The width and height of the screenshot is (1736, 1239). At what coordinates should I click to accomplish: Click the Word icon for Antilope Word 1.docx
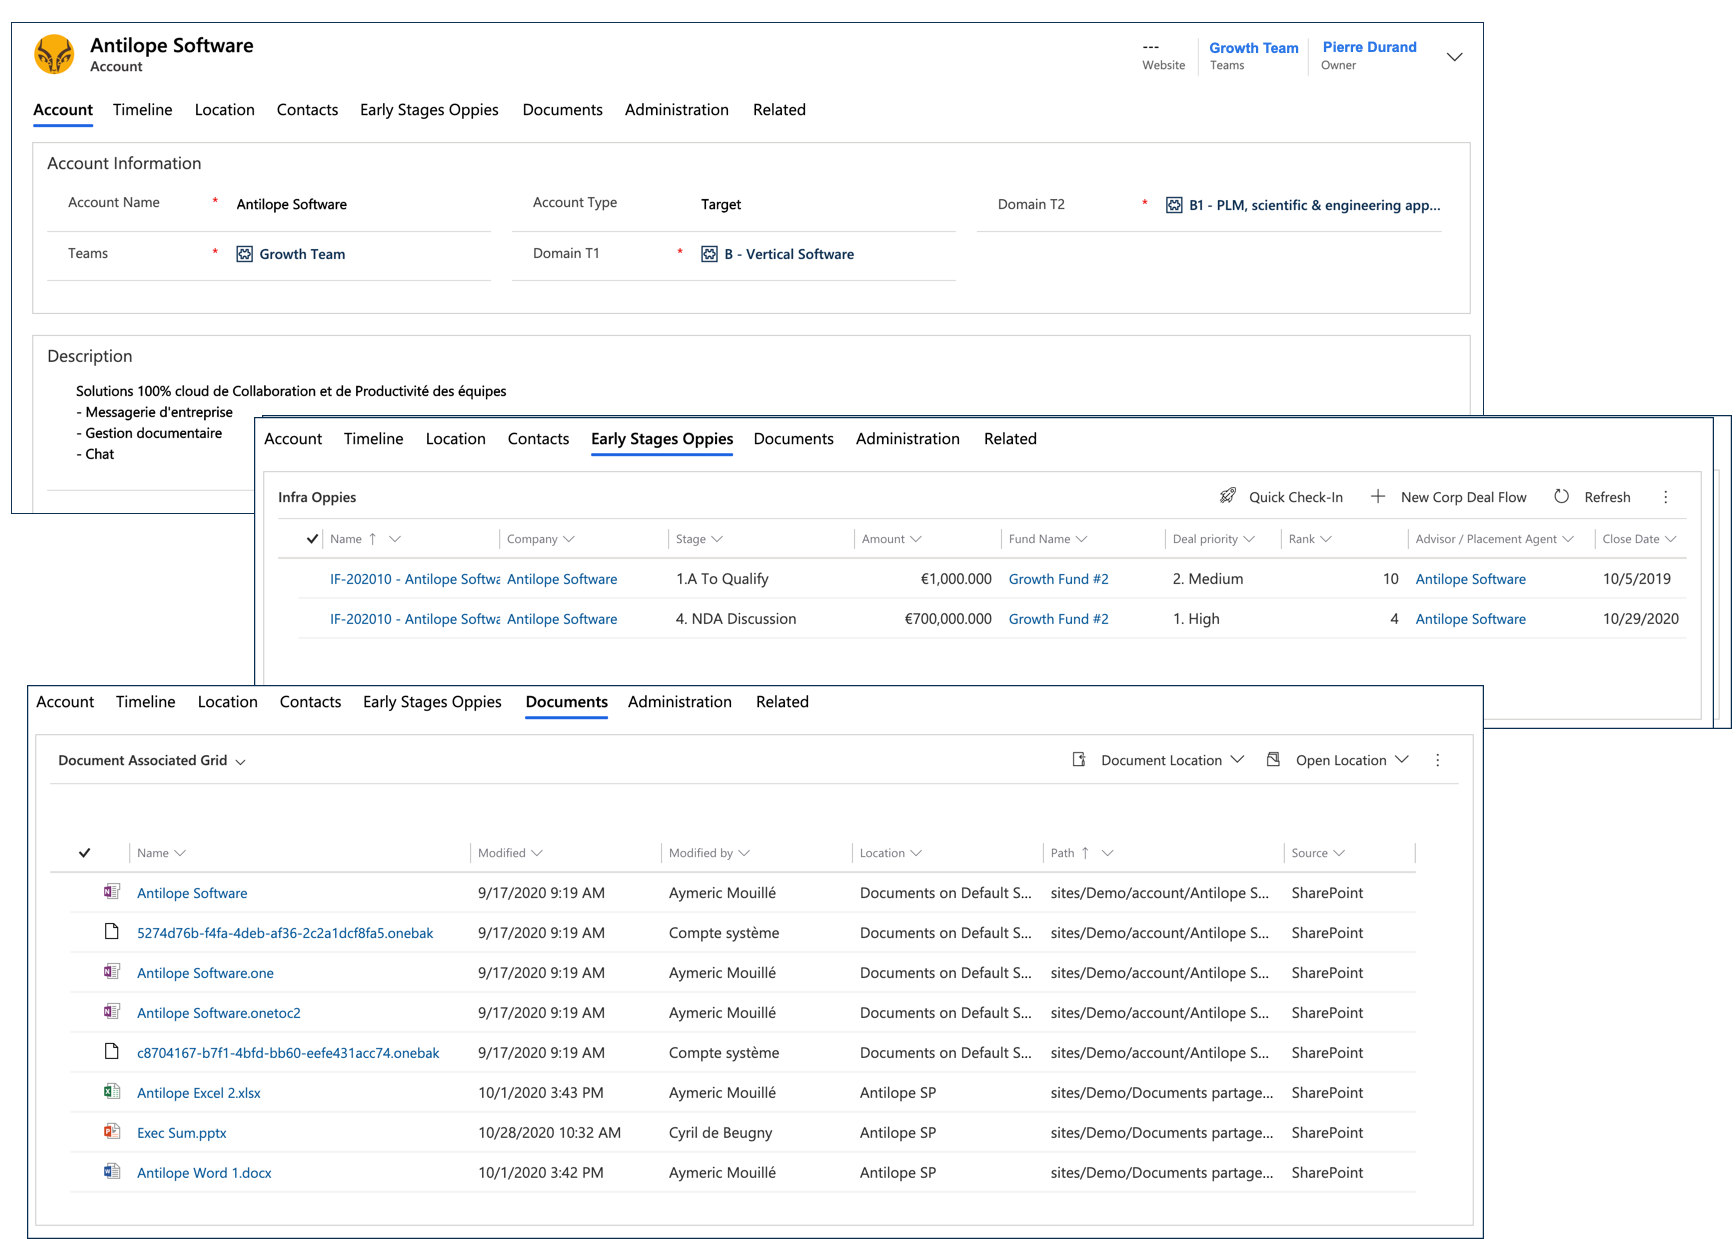112,1171
